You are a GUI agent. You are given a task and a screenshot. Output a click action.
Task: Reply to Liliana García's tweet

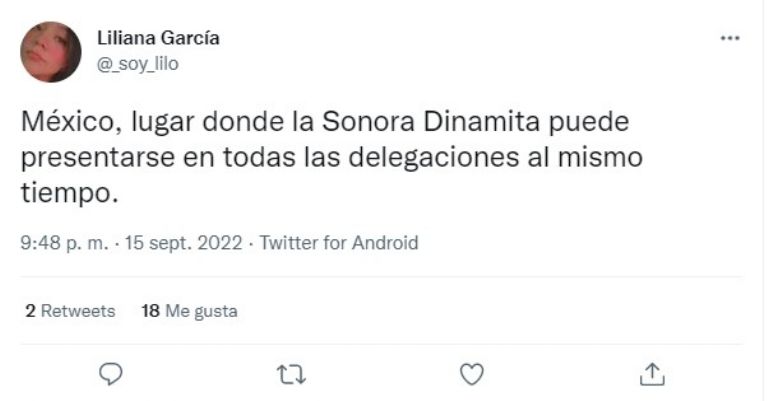pyautogui.click(x=111, y=373)
